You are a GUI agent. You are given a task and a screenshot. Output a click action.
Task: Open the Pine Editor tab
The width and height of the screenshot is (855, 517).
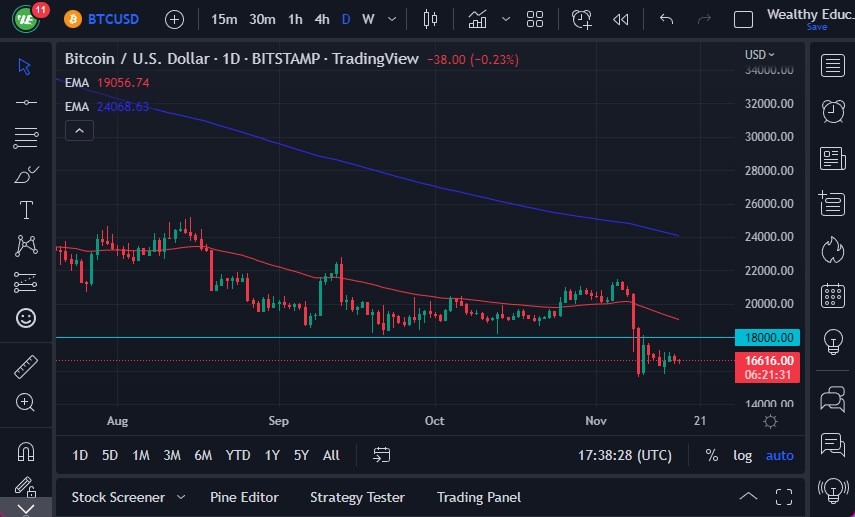244,497
